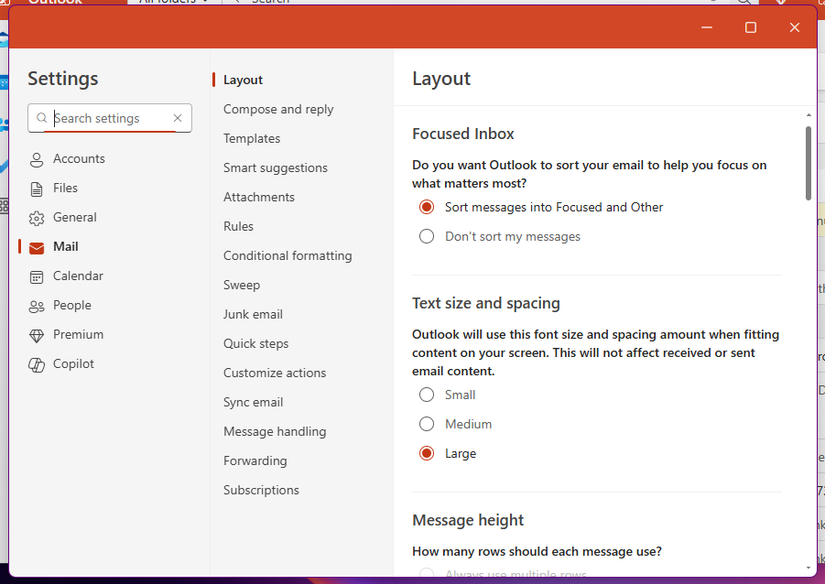Open Conditional formatting settings
Viewport: 825px width, 584px height.
[x=287, y=256]
